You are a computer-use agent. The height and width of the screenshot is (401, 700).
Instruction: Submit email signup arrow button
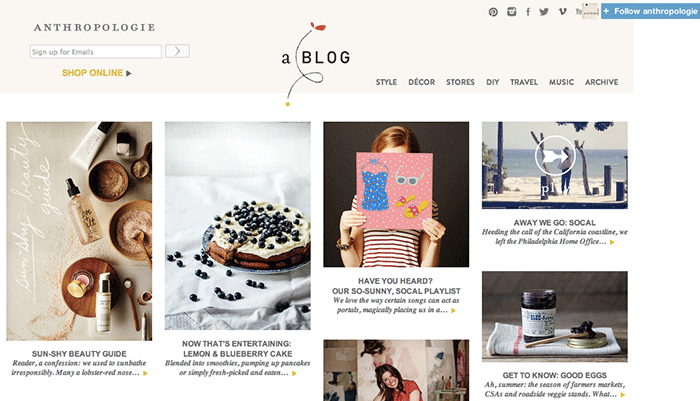point(177,51)
